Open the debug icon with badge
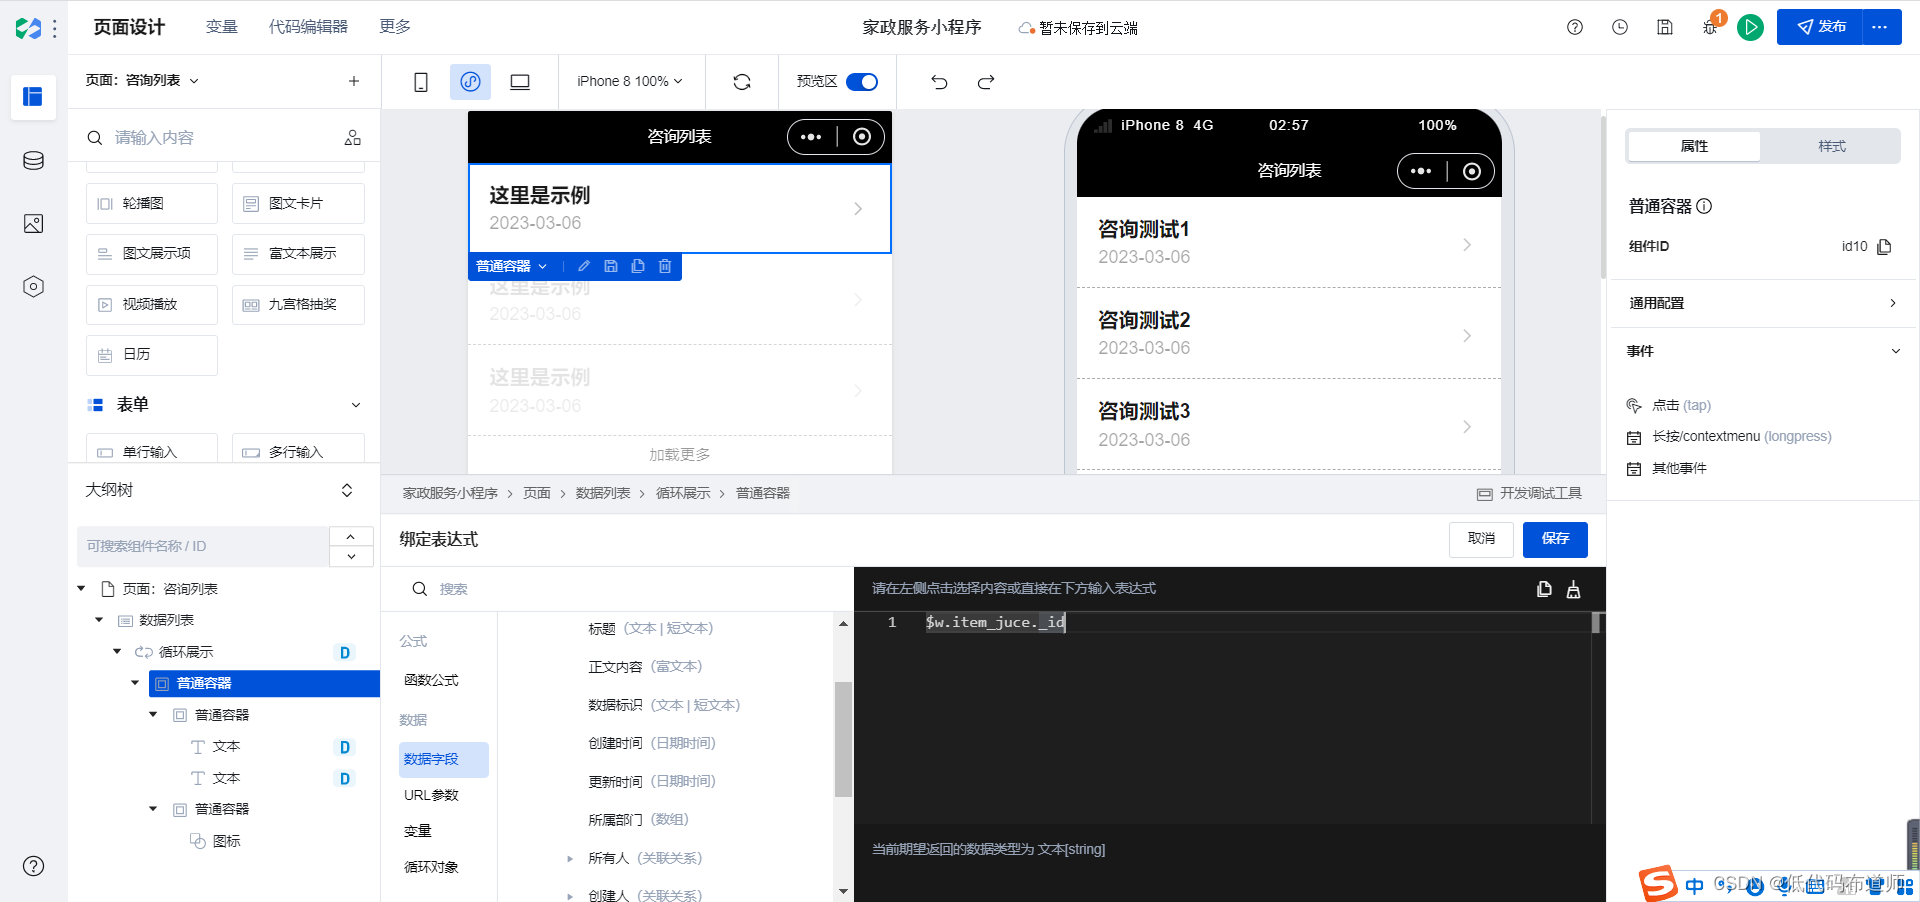 1711,27
